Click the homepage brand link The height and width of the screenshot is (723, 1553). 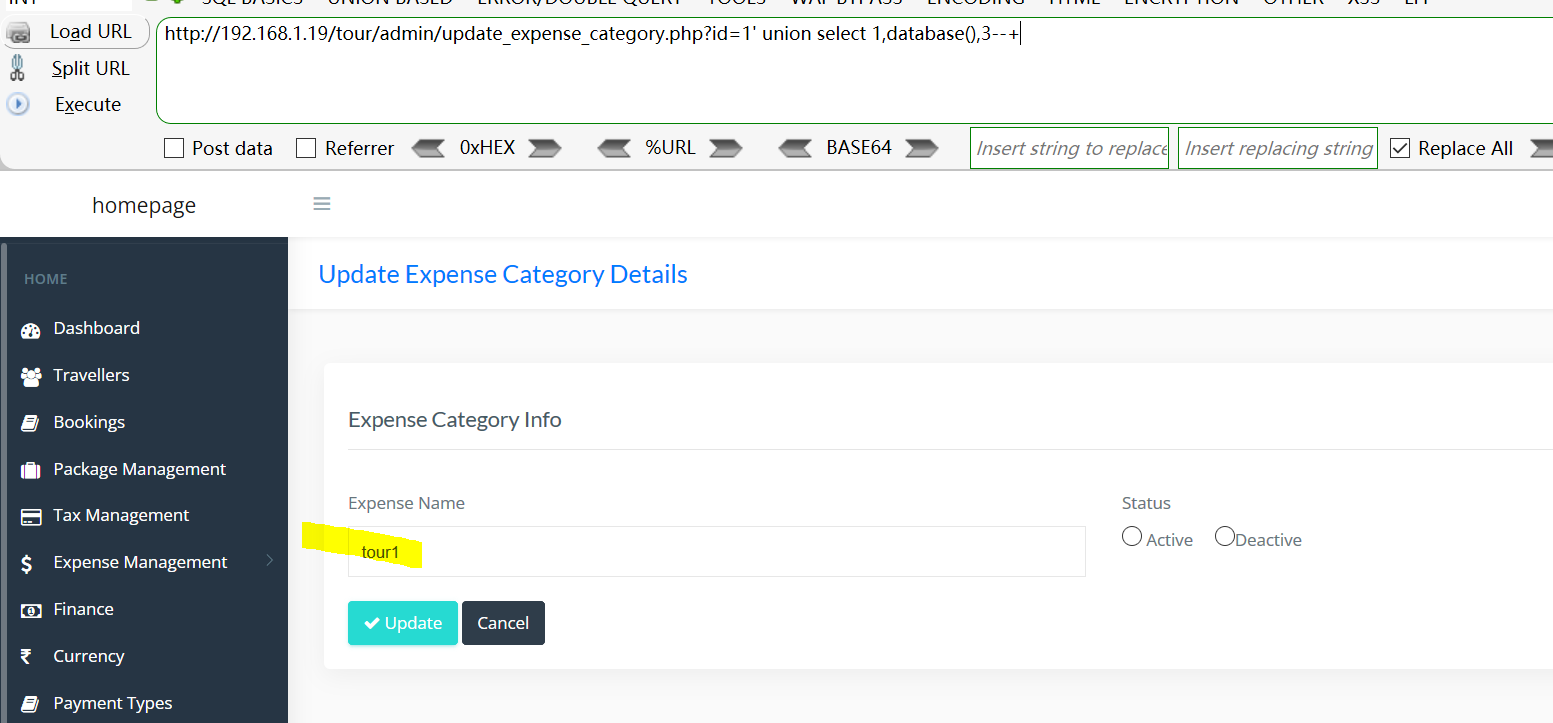point(144,205)
